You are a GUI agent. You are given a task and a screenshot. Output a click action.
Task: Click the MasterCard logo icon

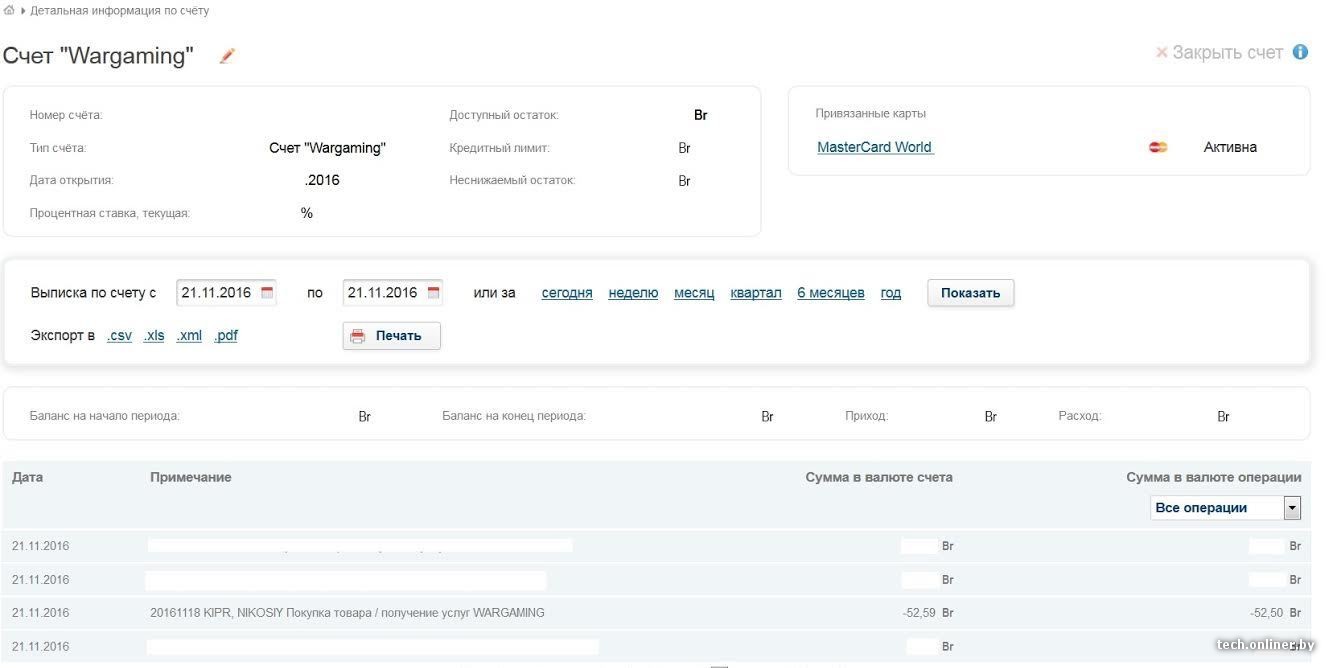pyautogui.click(x=1158, y=148)
